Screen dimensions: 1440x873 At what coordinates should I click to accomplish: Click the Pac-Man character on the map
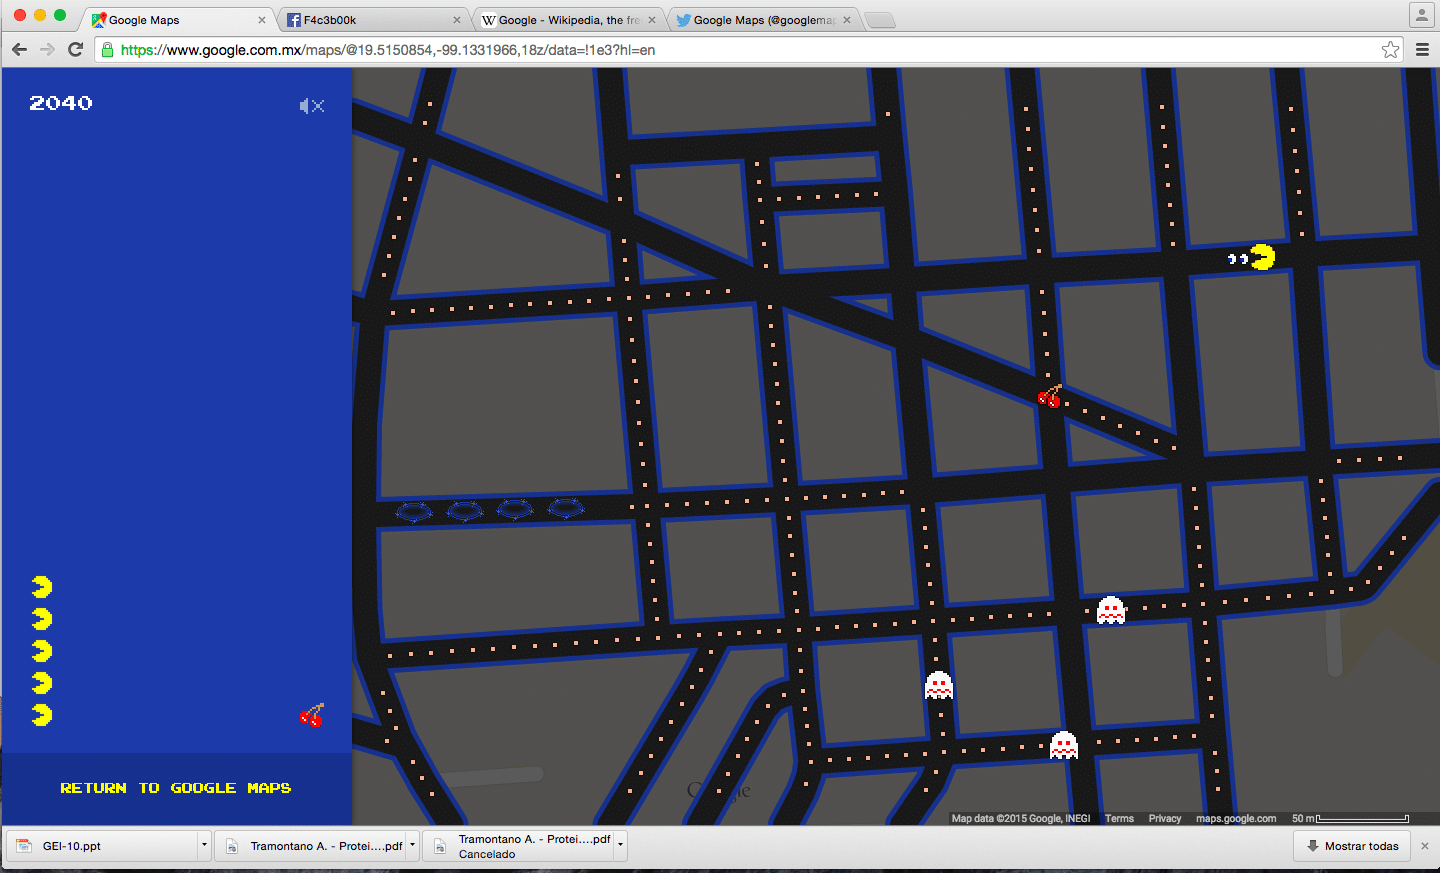coord(1263,258)
